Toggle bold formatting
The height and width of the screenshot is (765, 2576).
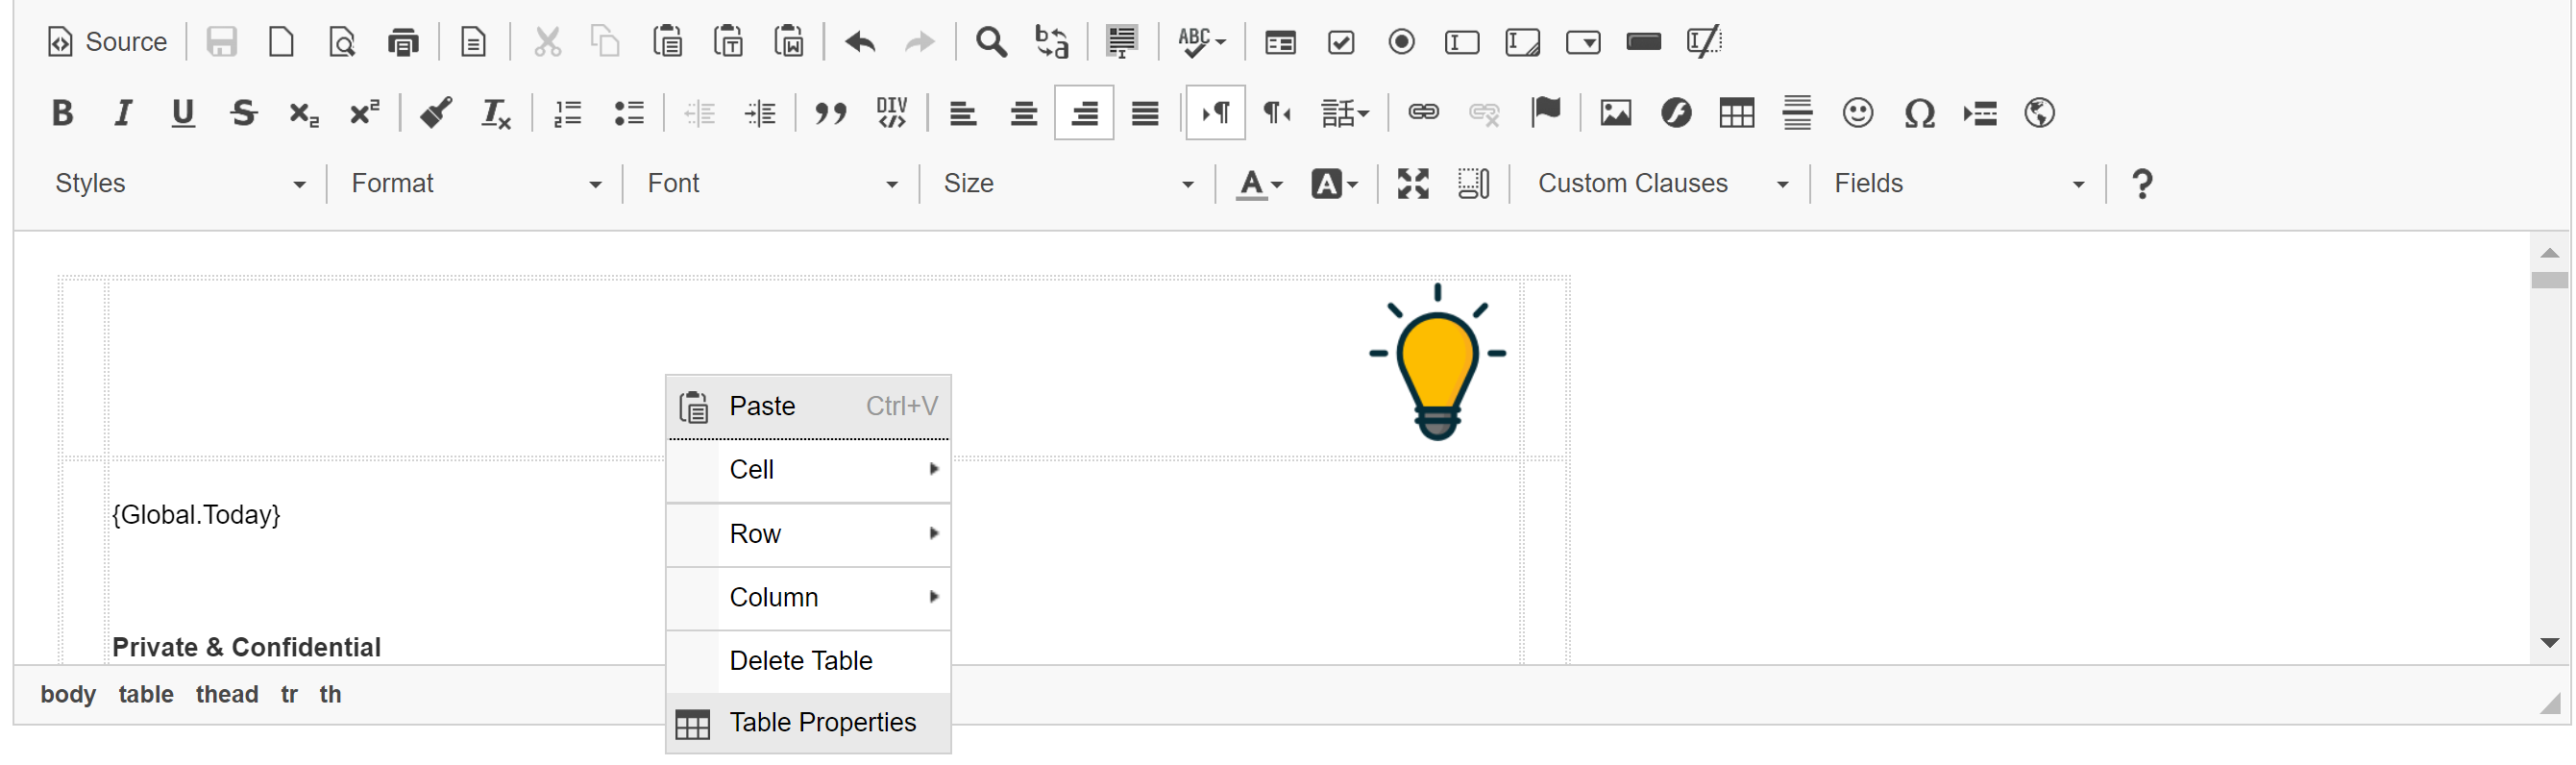(x=62, y=113)
